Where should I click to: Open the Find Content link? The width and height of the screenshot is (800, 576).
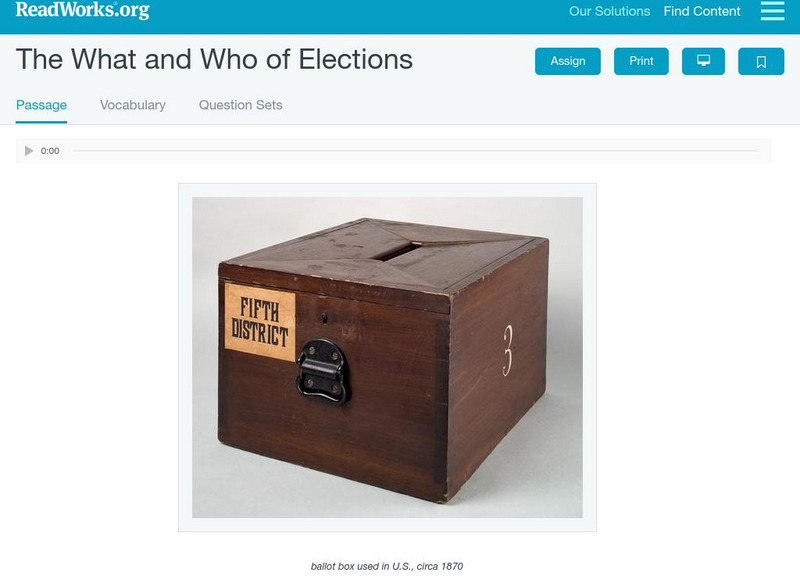pos(702,12)
